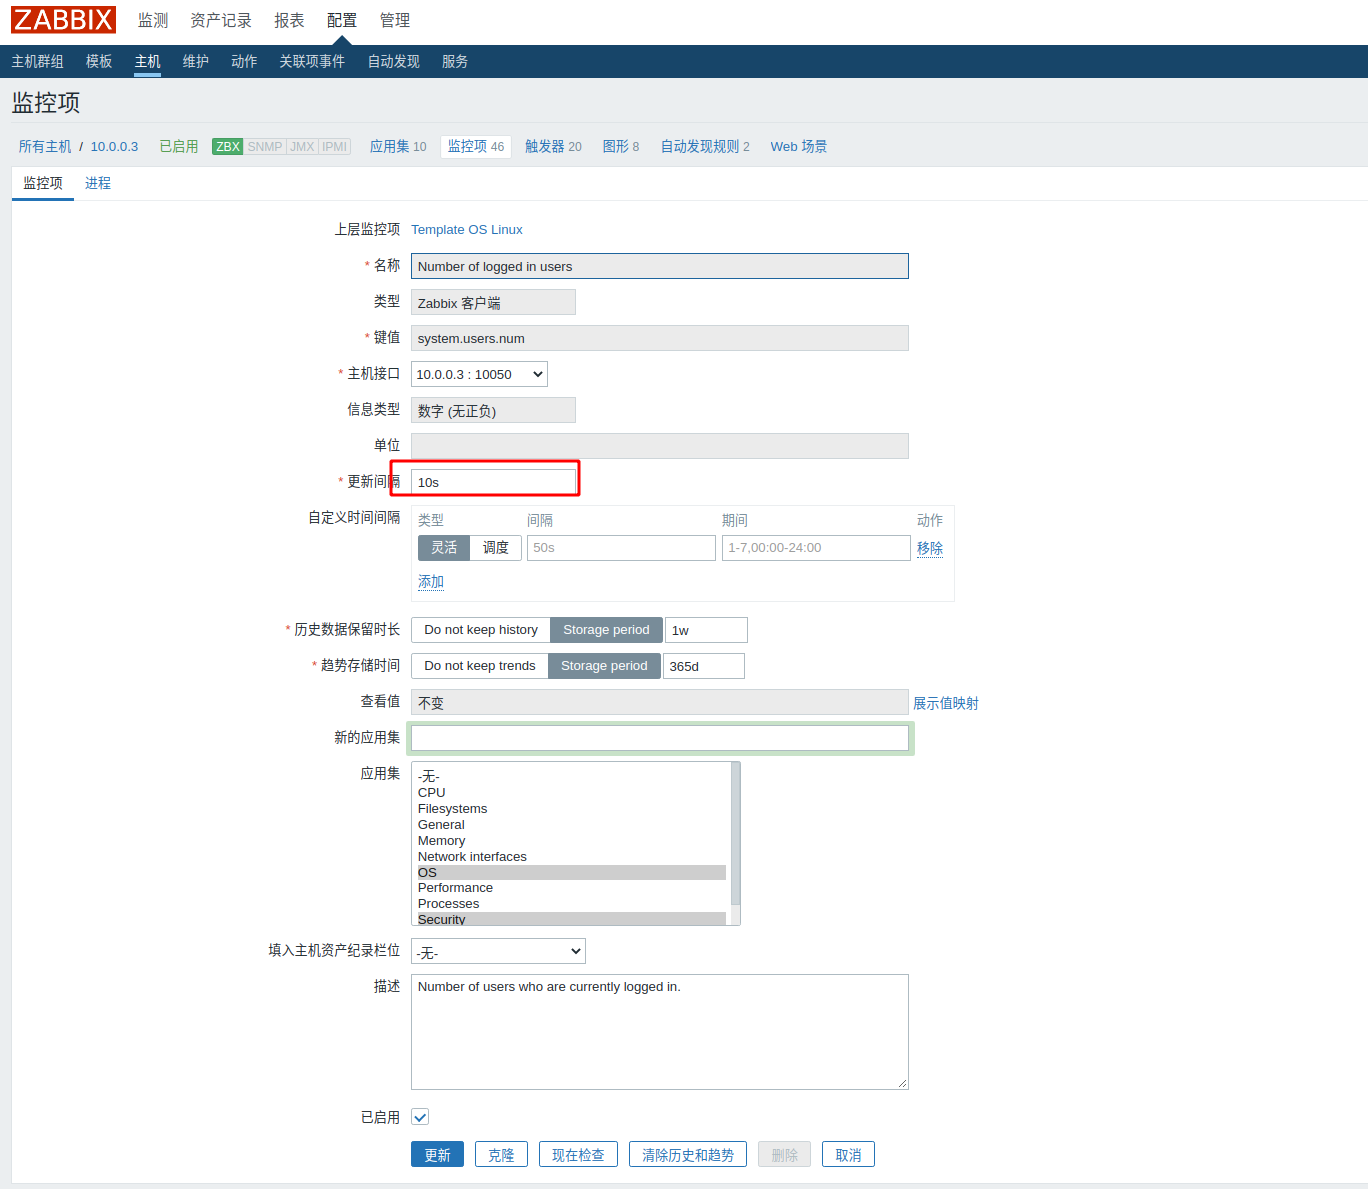Viewport: 1368px width, 1189px height.
Task: Choose Storage period for history
Action: 606,630
